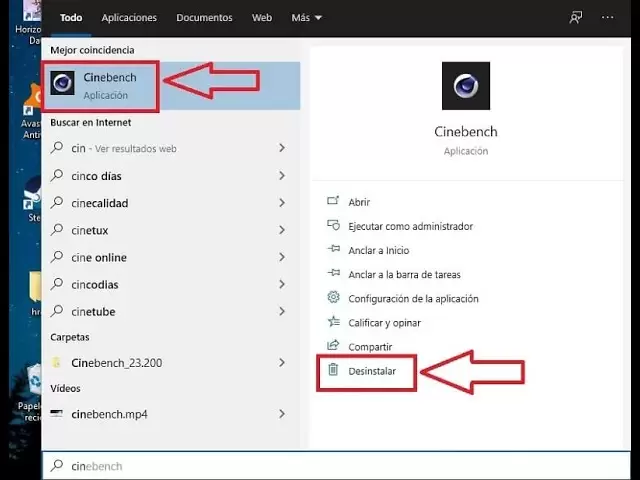Select Anclar a la barra de tareas
640x480 pixels.
pos(404,274)
